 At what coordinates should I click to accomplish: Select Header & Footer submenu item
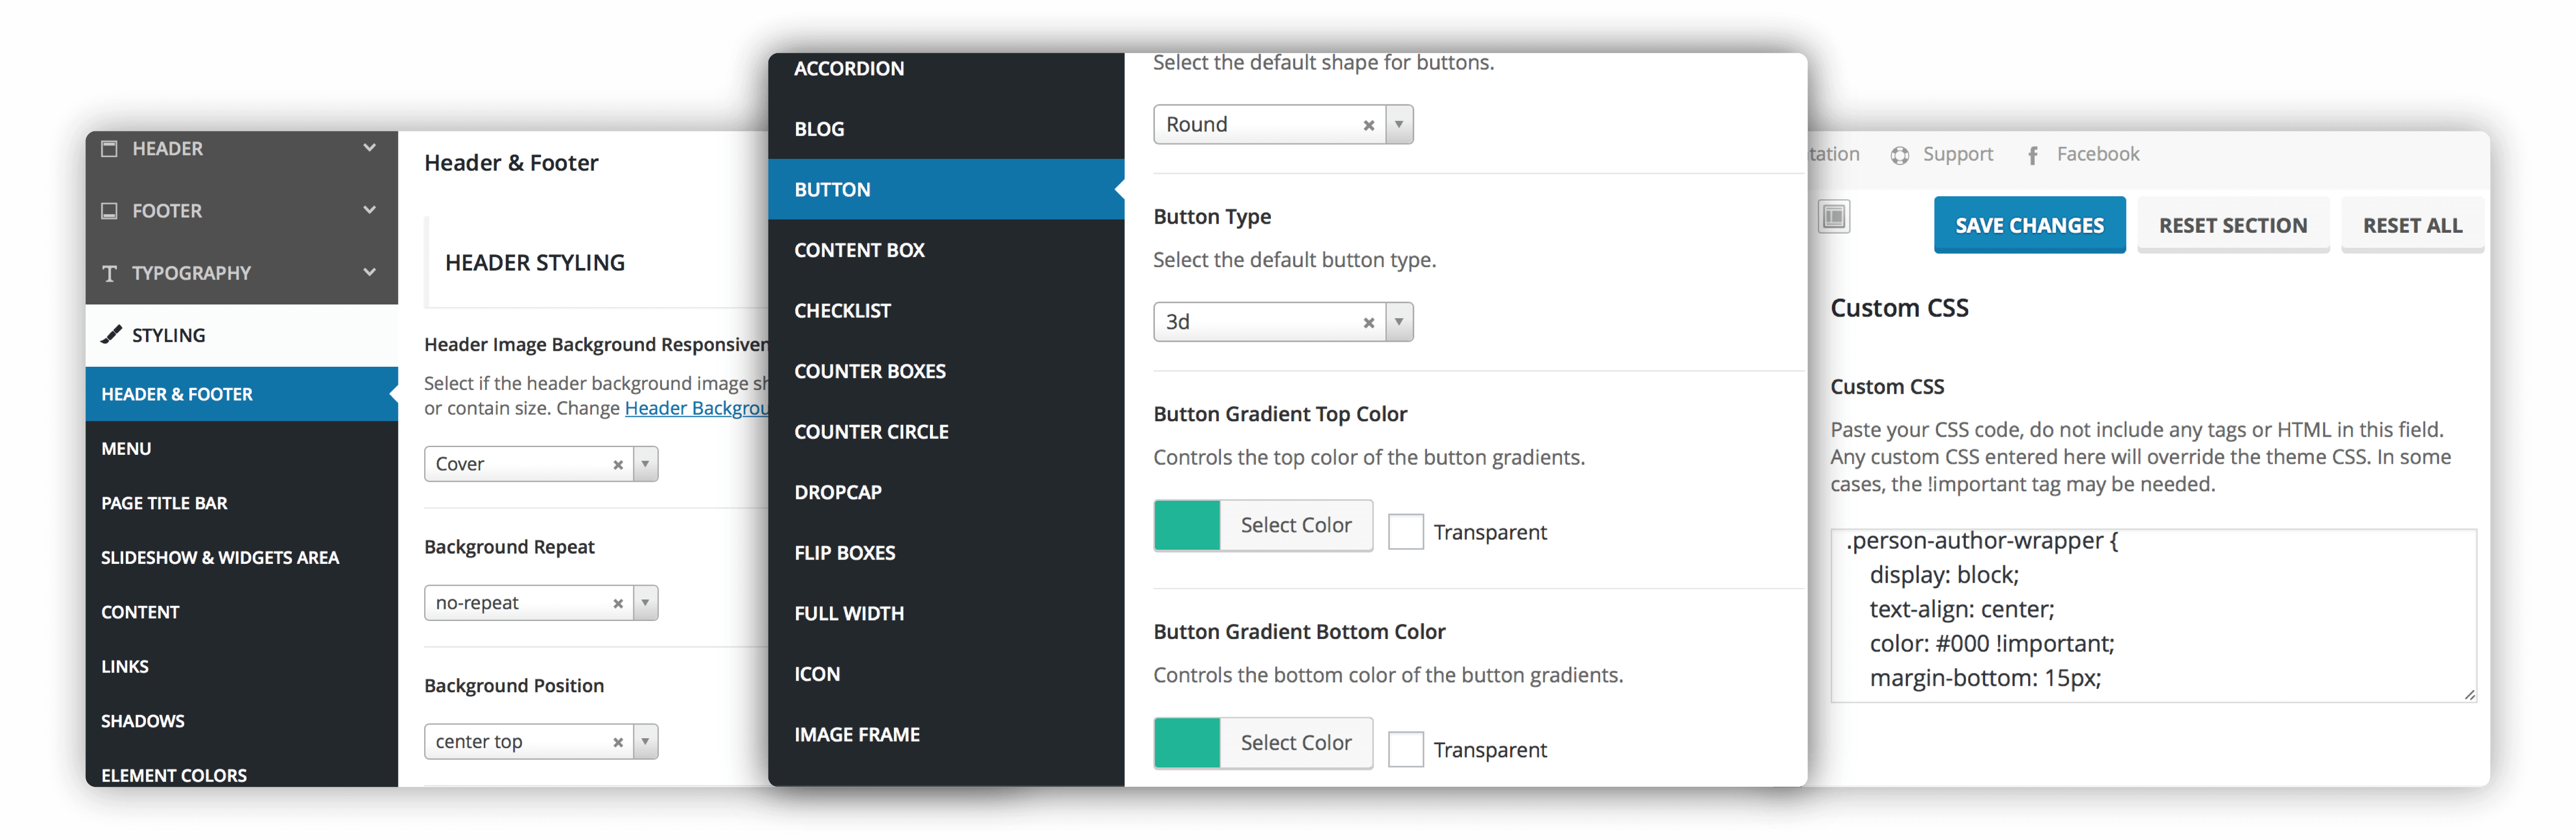click(242, 394)
